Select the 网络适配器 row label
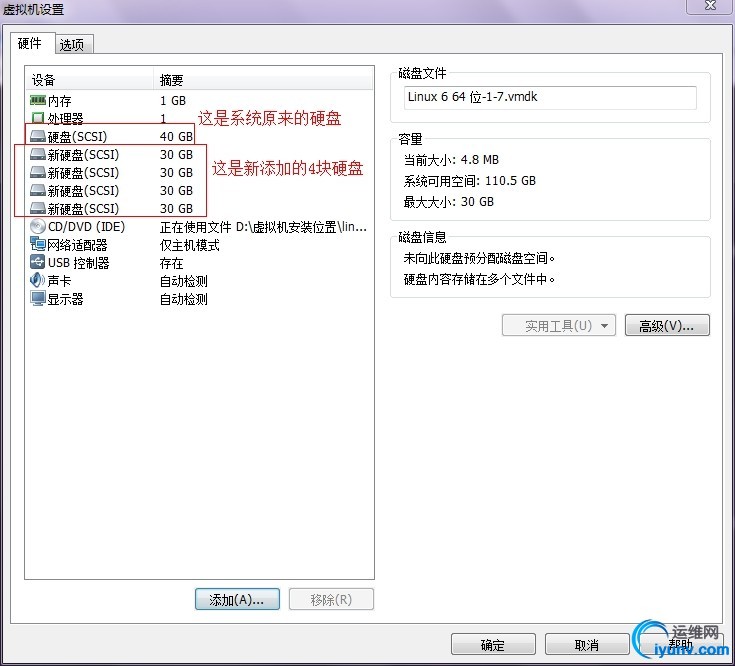 click(77, 245)
